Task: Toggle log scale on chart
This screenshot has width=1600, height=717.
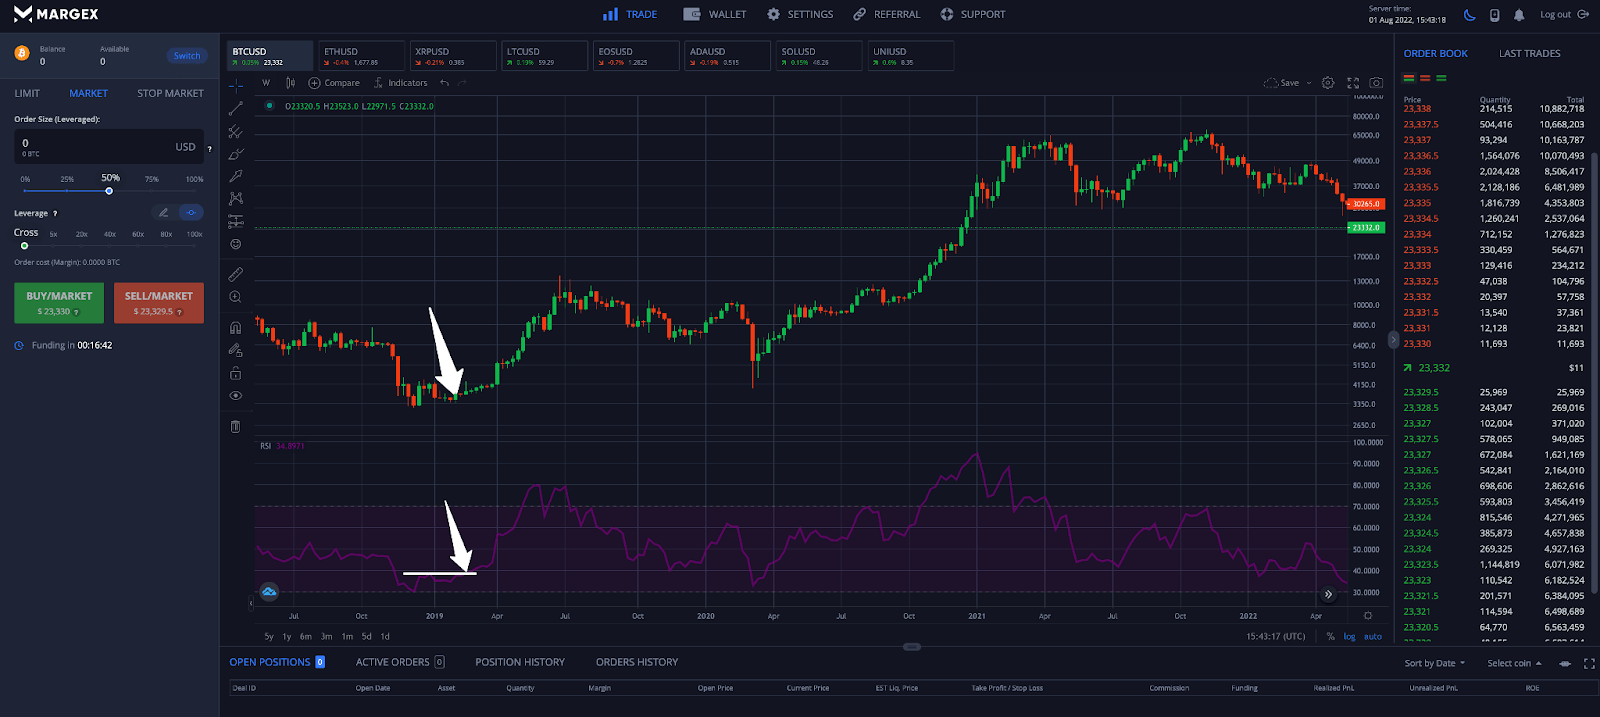Action: click(x=1349, y=636)
